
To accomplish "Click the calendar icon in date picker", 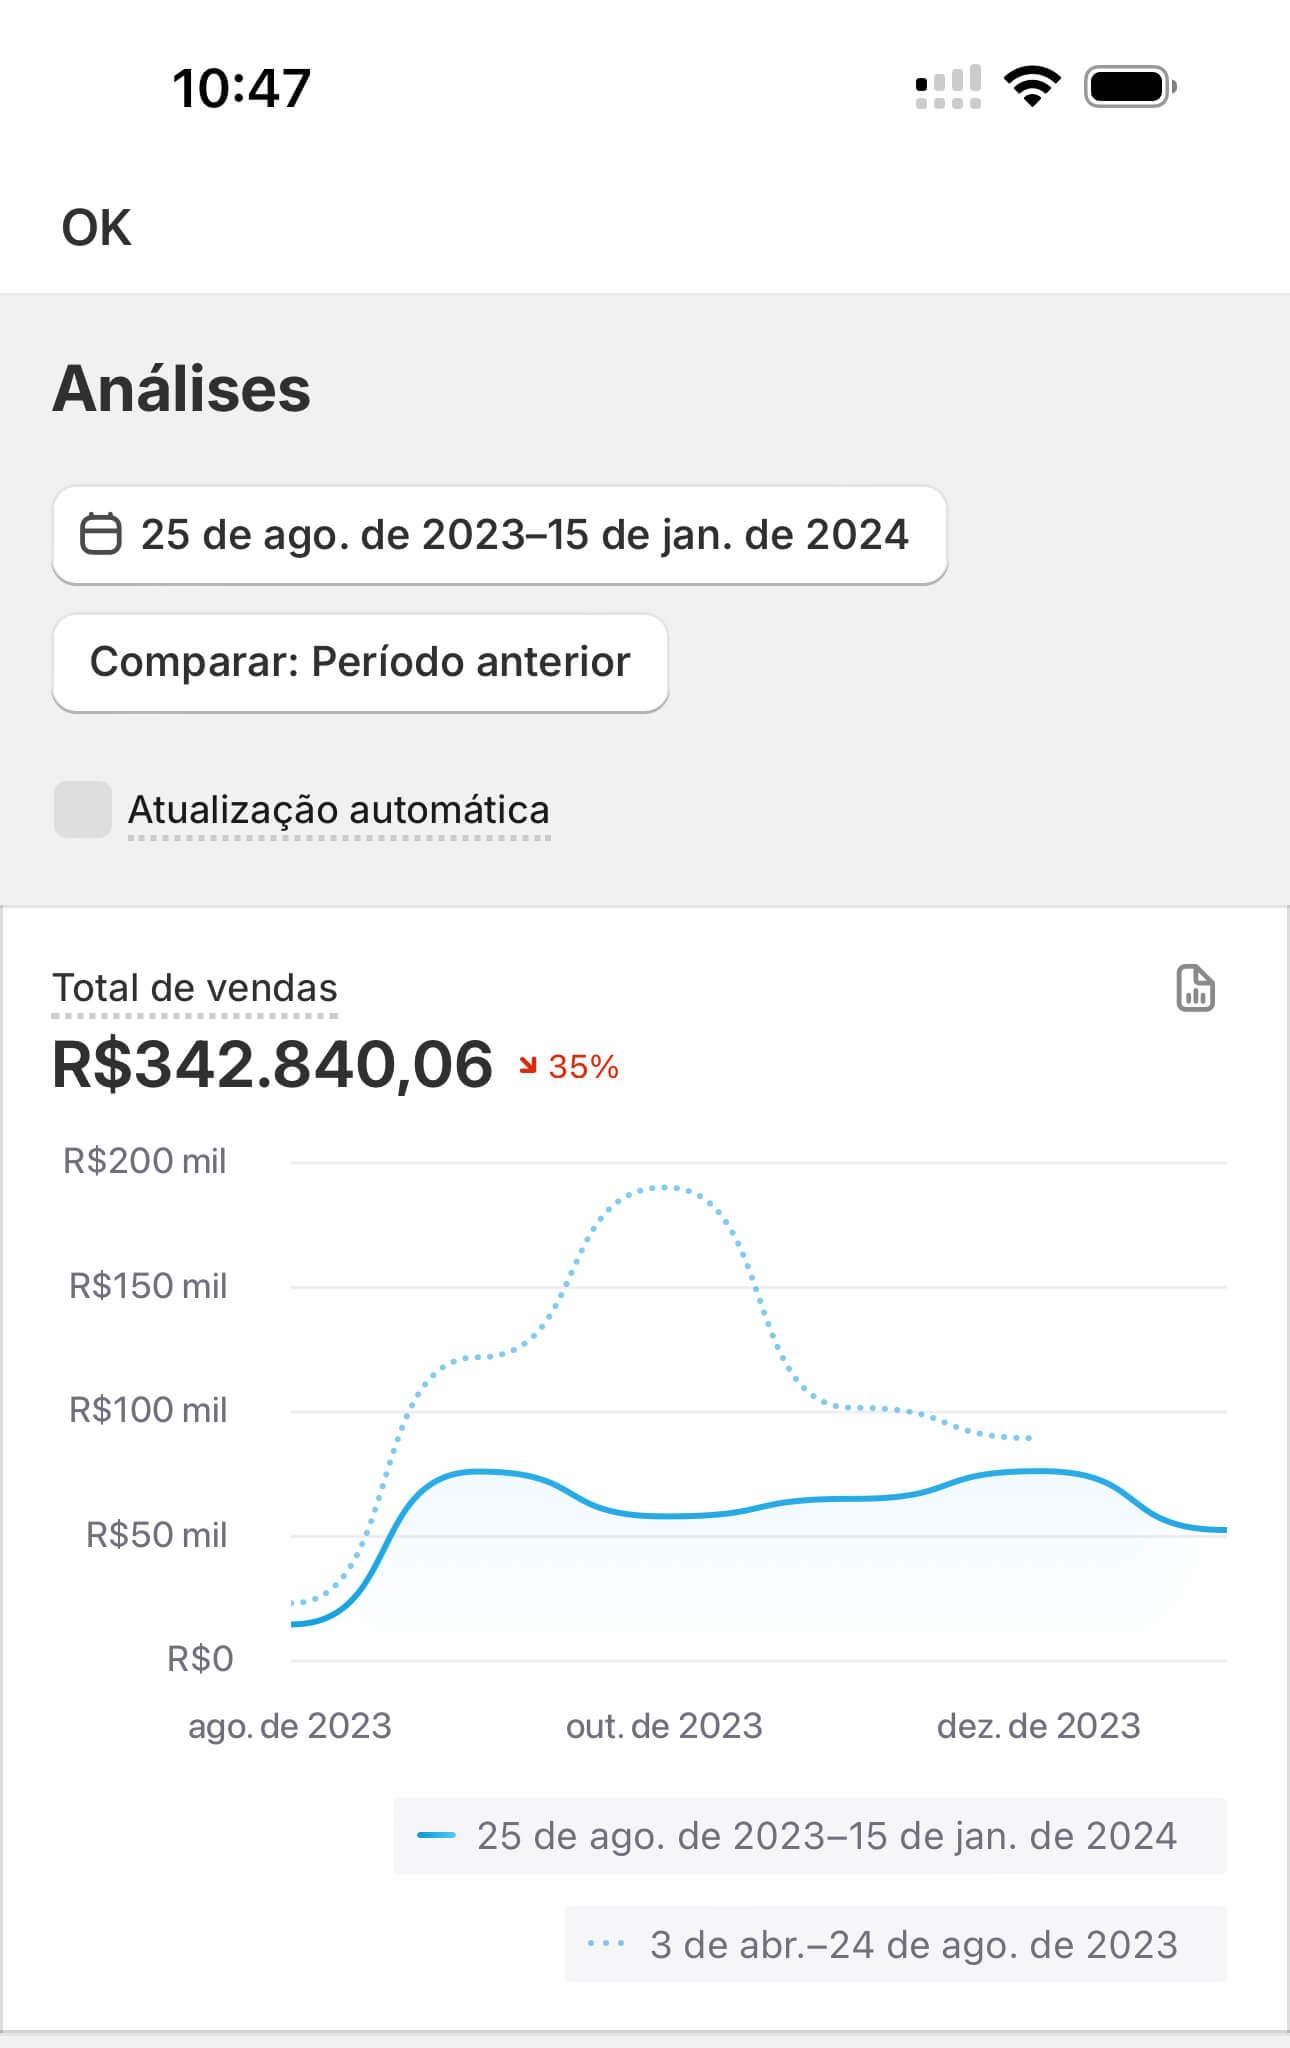I will click(x=100, y=534).
